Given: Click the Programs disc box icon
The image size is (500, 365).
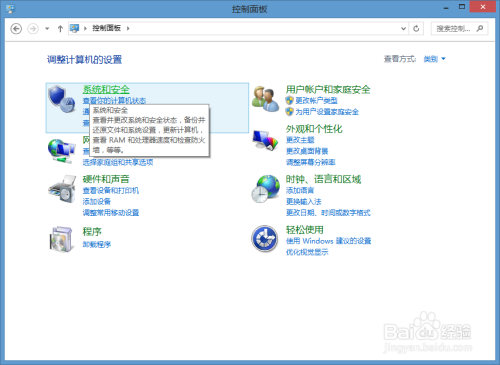Looking at the screenshot, I should [61, 239].
